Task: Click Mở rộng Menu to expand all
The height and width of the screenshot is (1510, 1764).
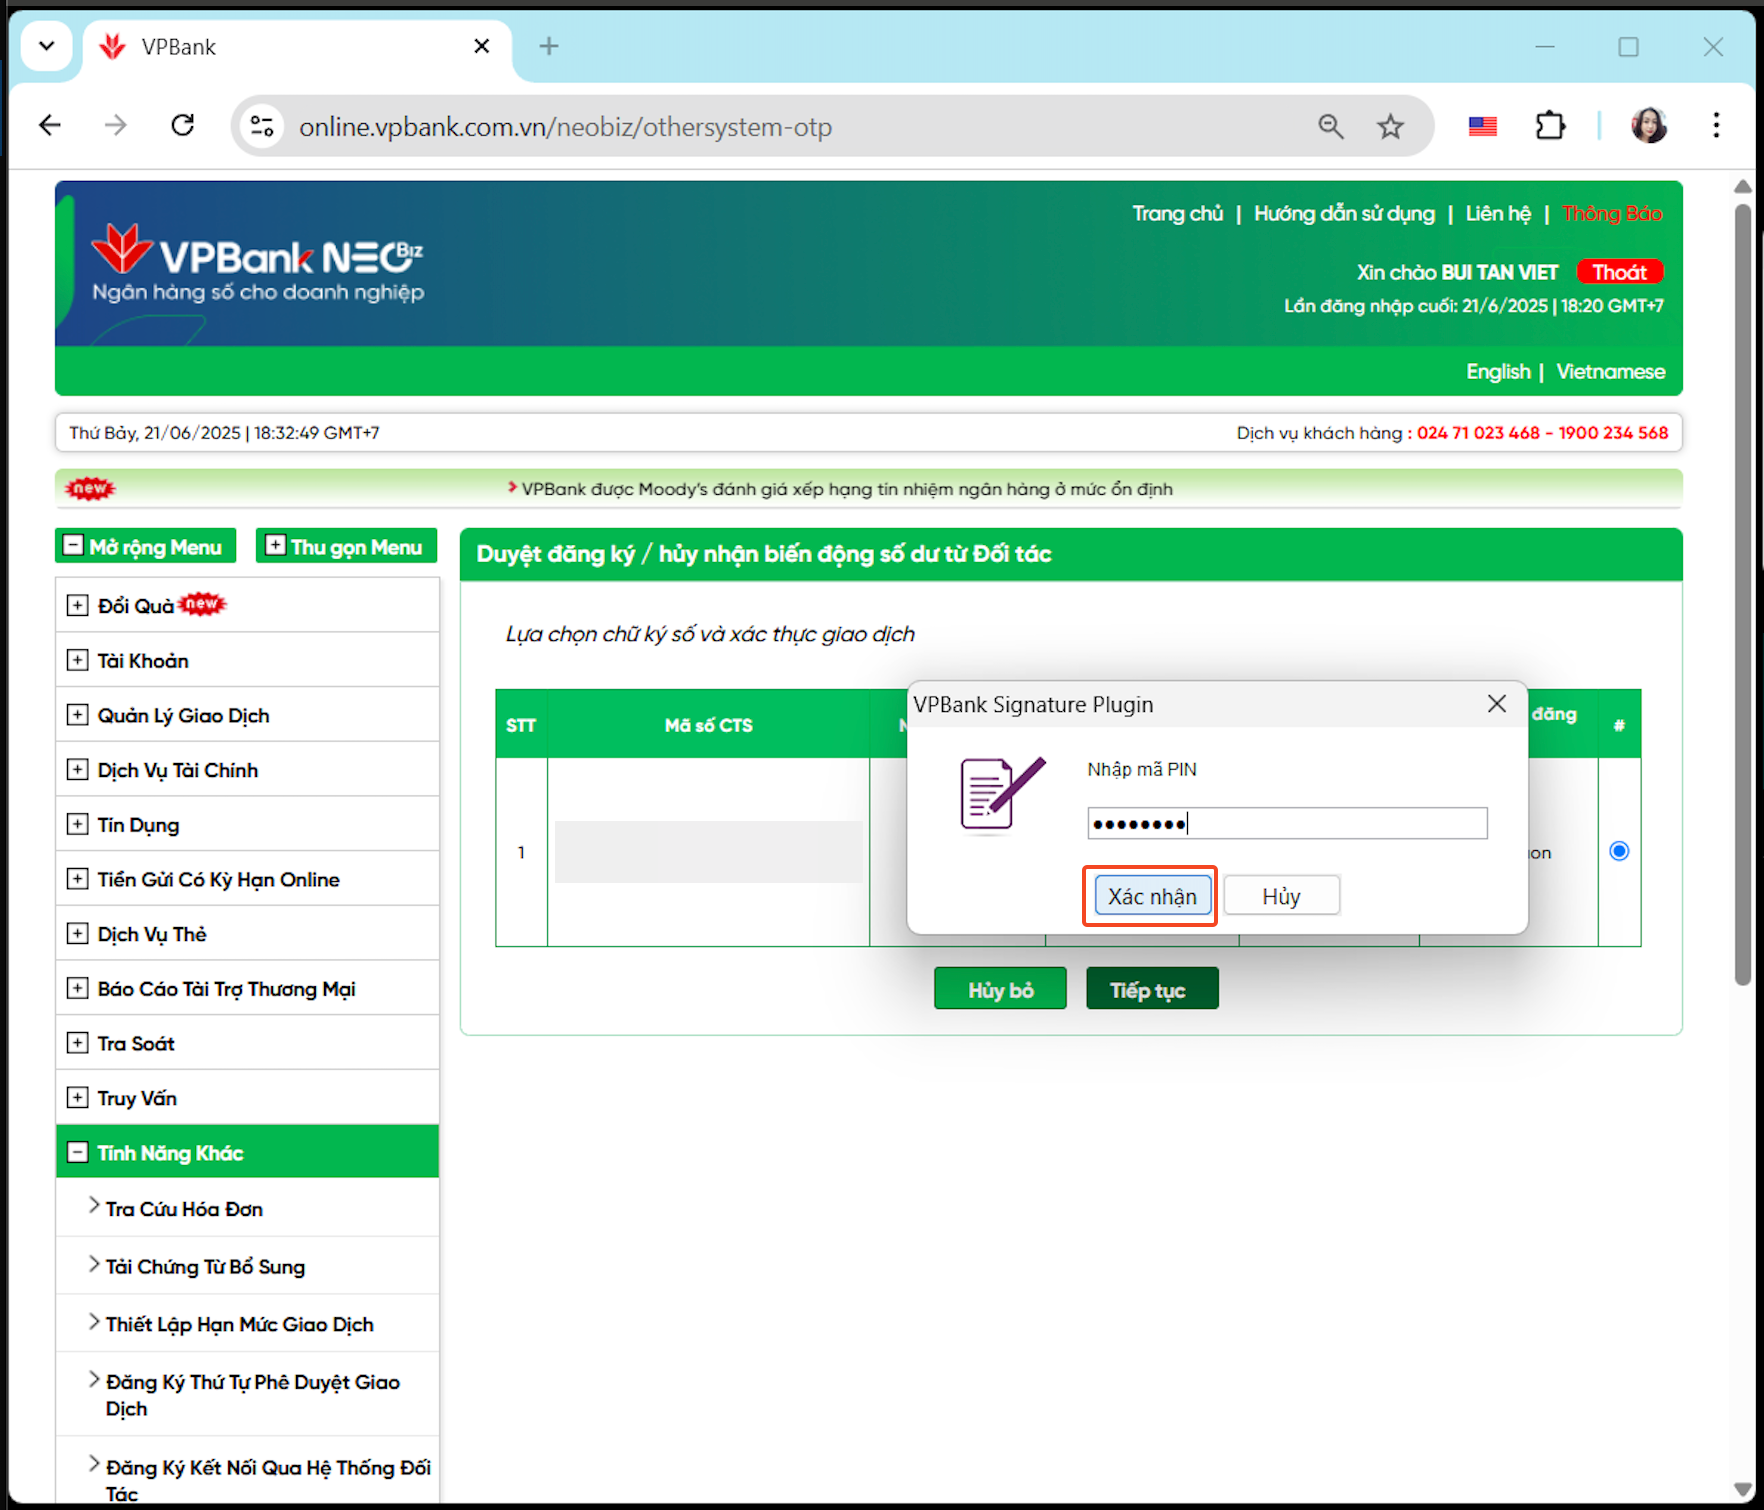Action: (146, 547)
